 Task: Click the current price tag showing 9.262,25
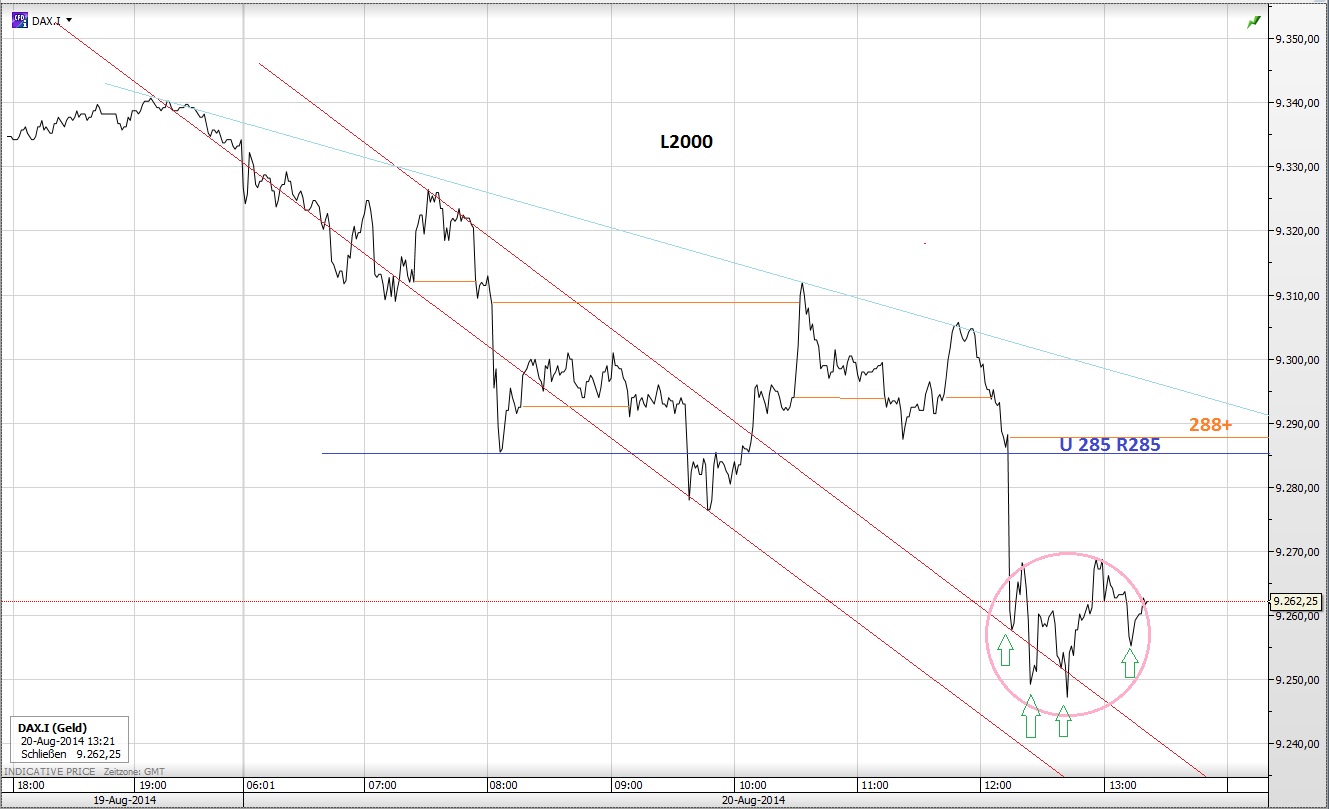[x=1297, y=601]
